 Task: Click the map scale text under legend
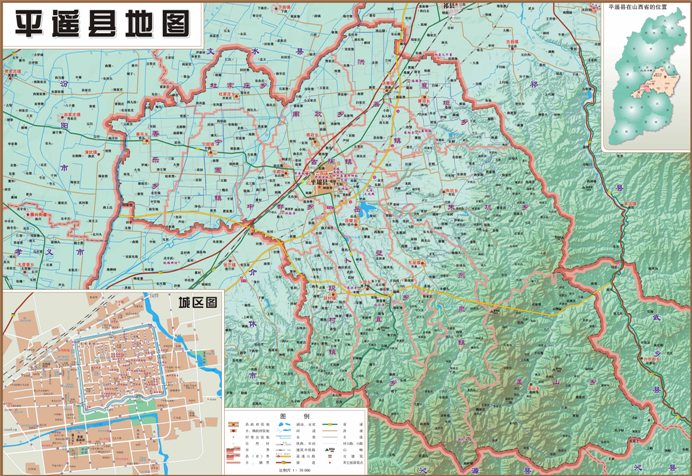(294, 470)
